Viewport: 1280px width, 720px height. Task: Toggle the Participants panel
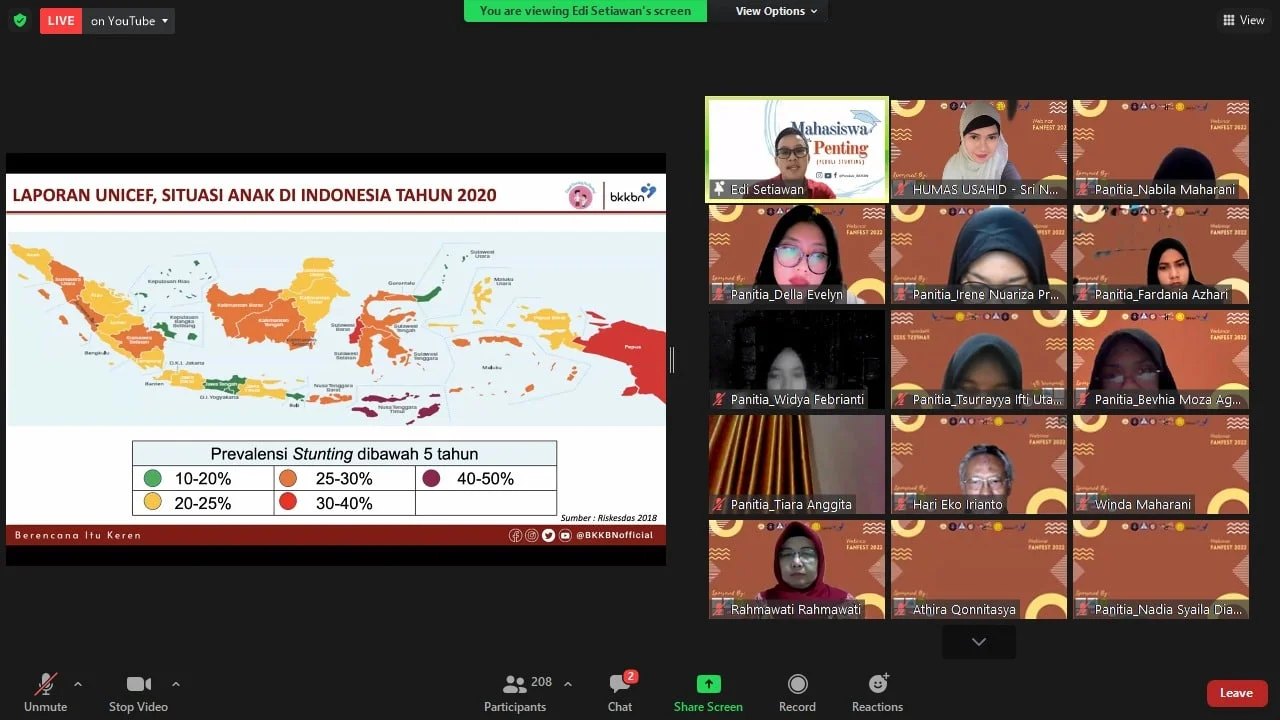[516, 692]
